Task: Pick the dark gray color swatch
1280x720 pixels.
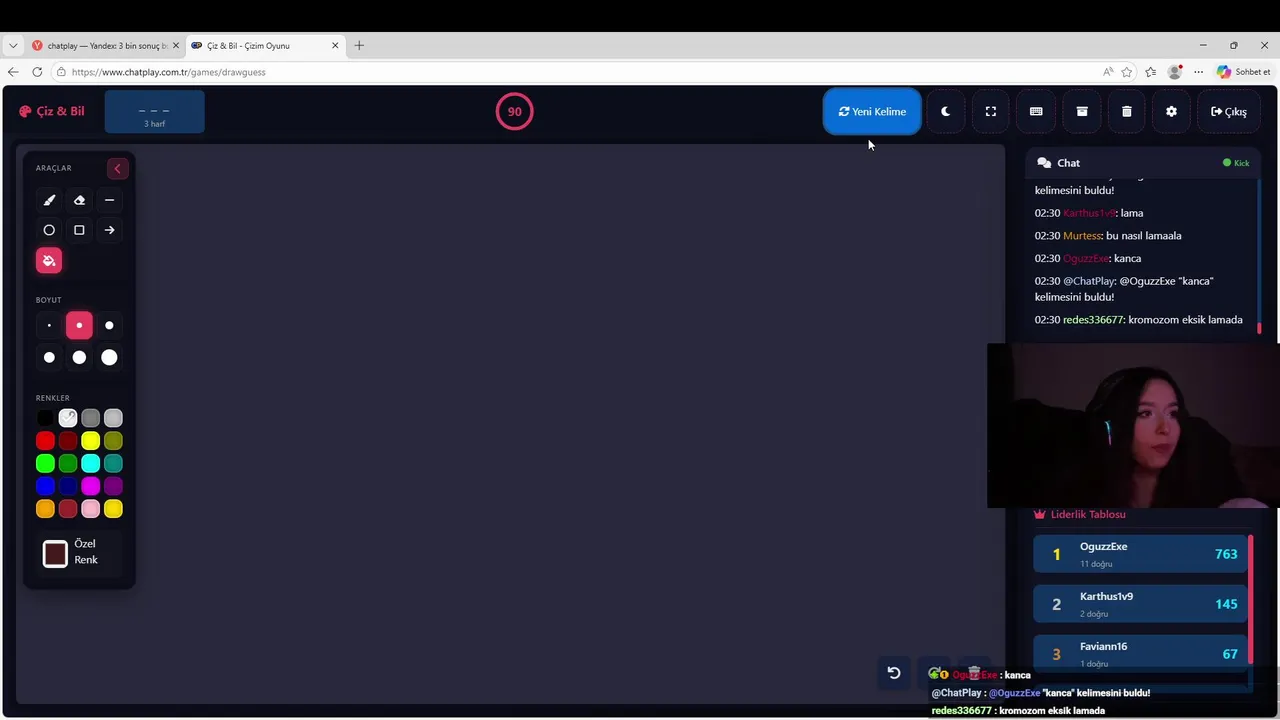Action: pos(91,418)
